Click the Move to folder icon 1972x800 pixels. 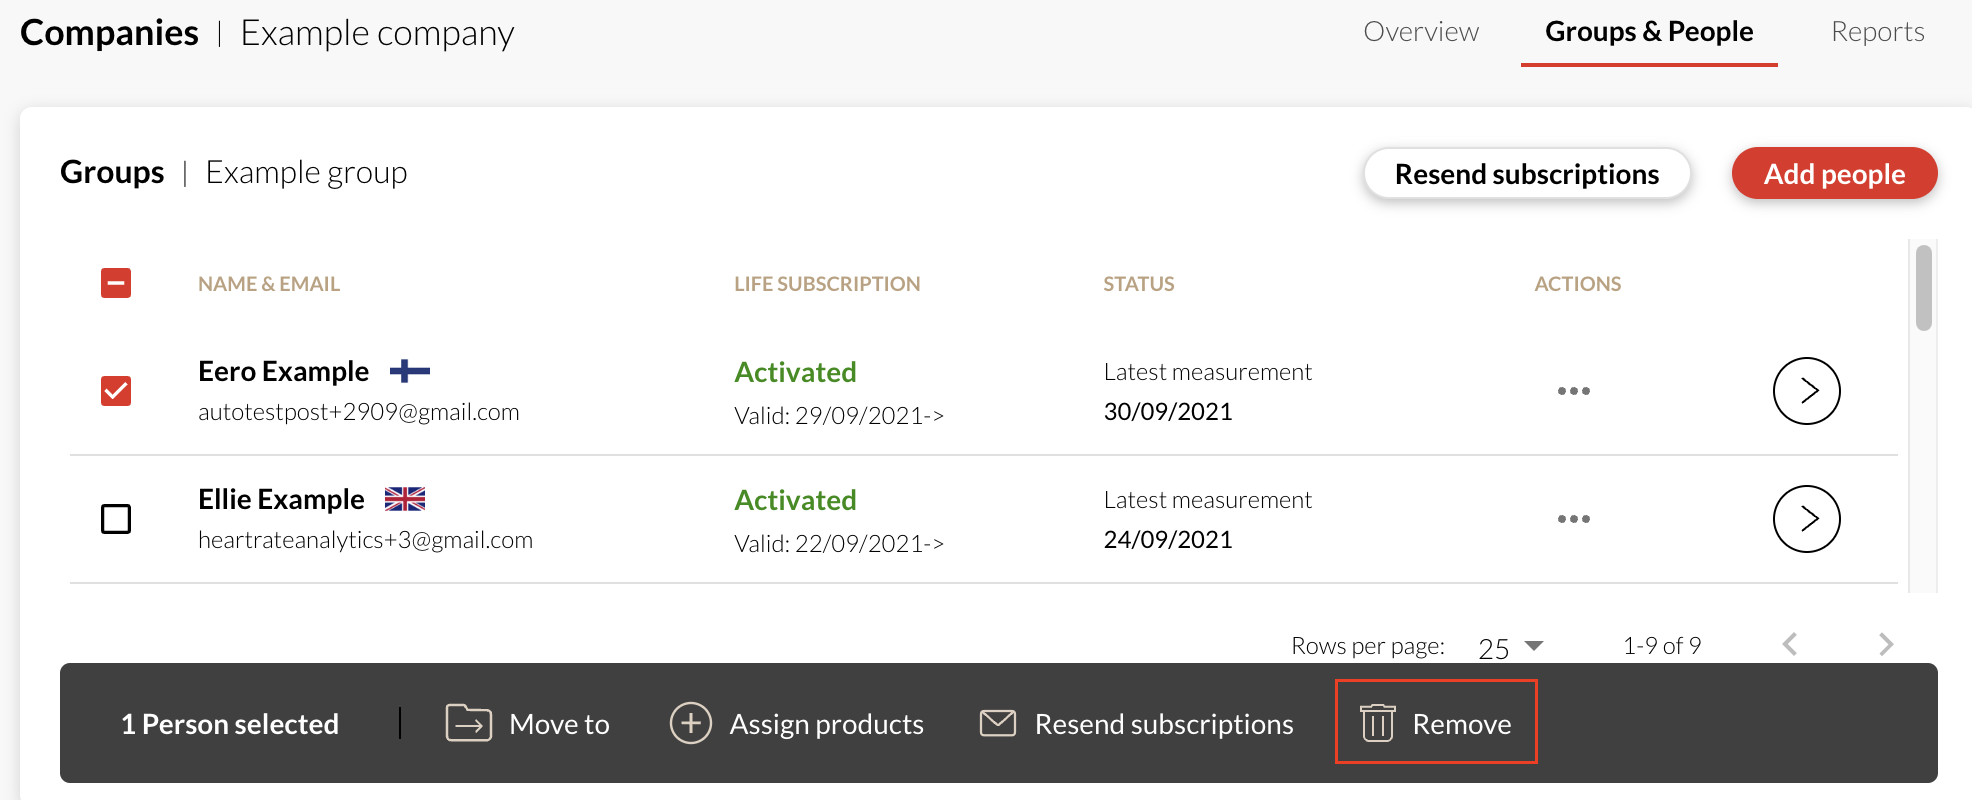pos(468,722)
